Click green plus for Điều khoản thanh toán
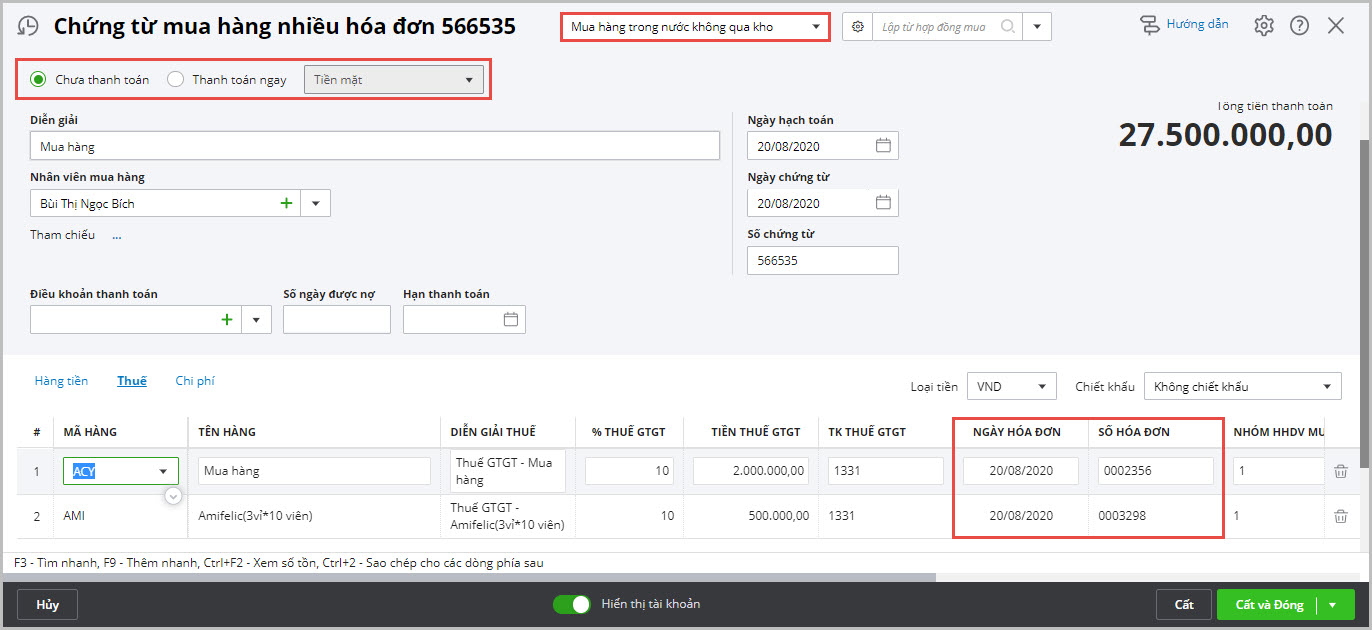 227,320
